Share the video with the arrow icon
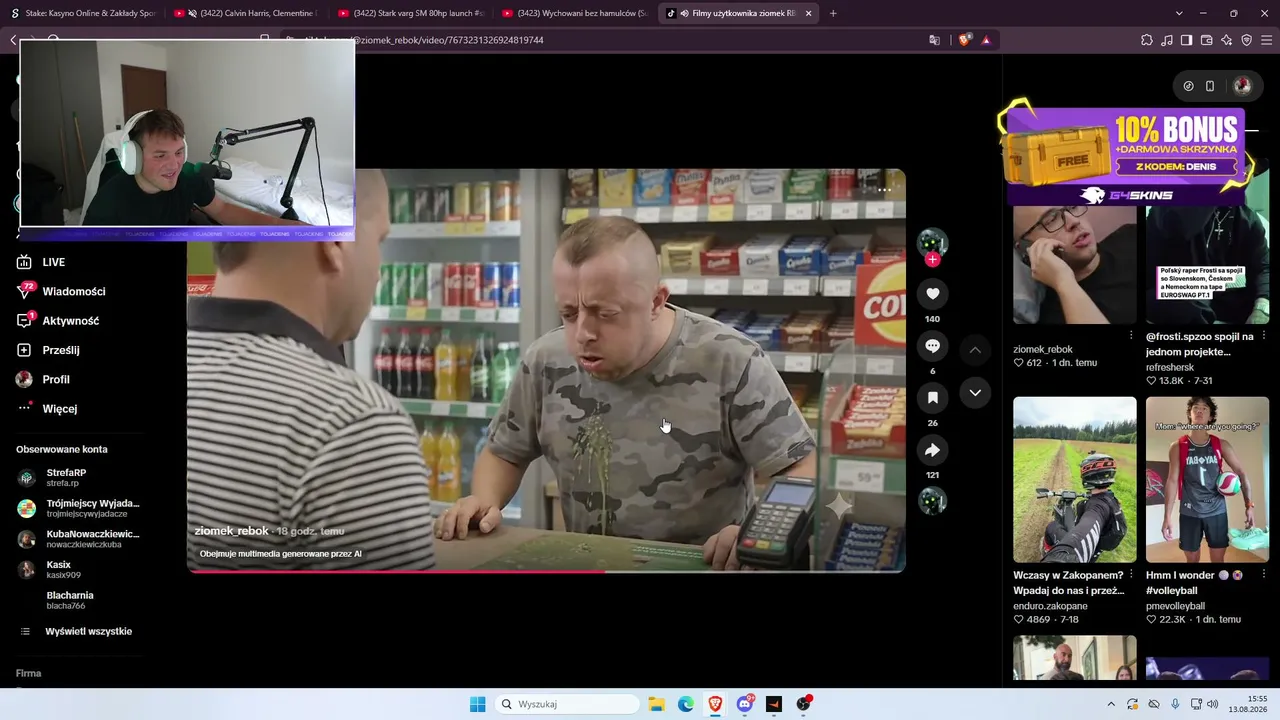The image size is (1280, 720). (x=932, y=450)
